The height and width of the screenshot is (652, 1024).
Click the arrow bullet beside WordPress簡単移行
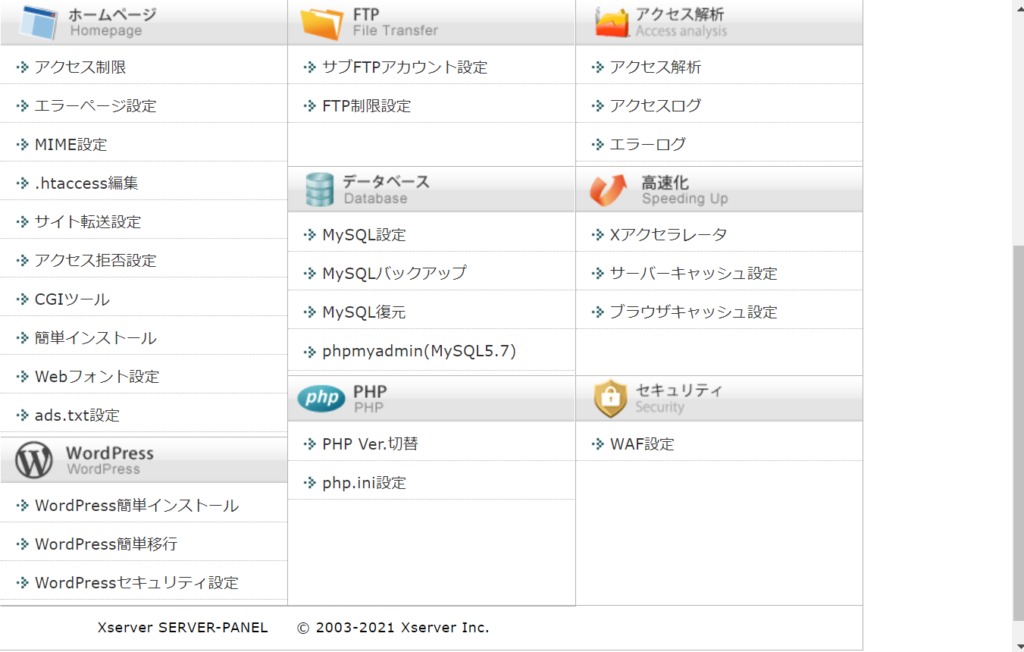pos(23,544)
